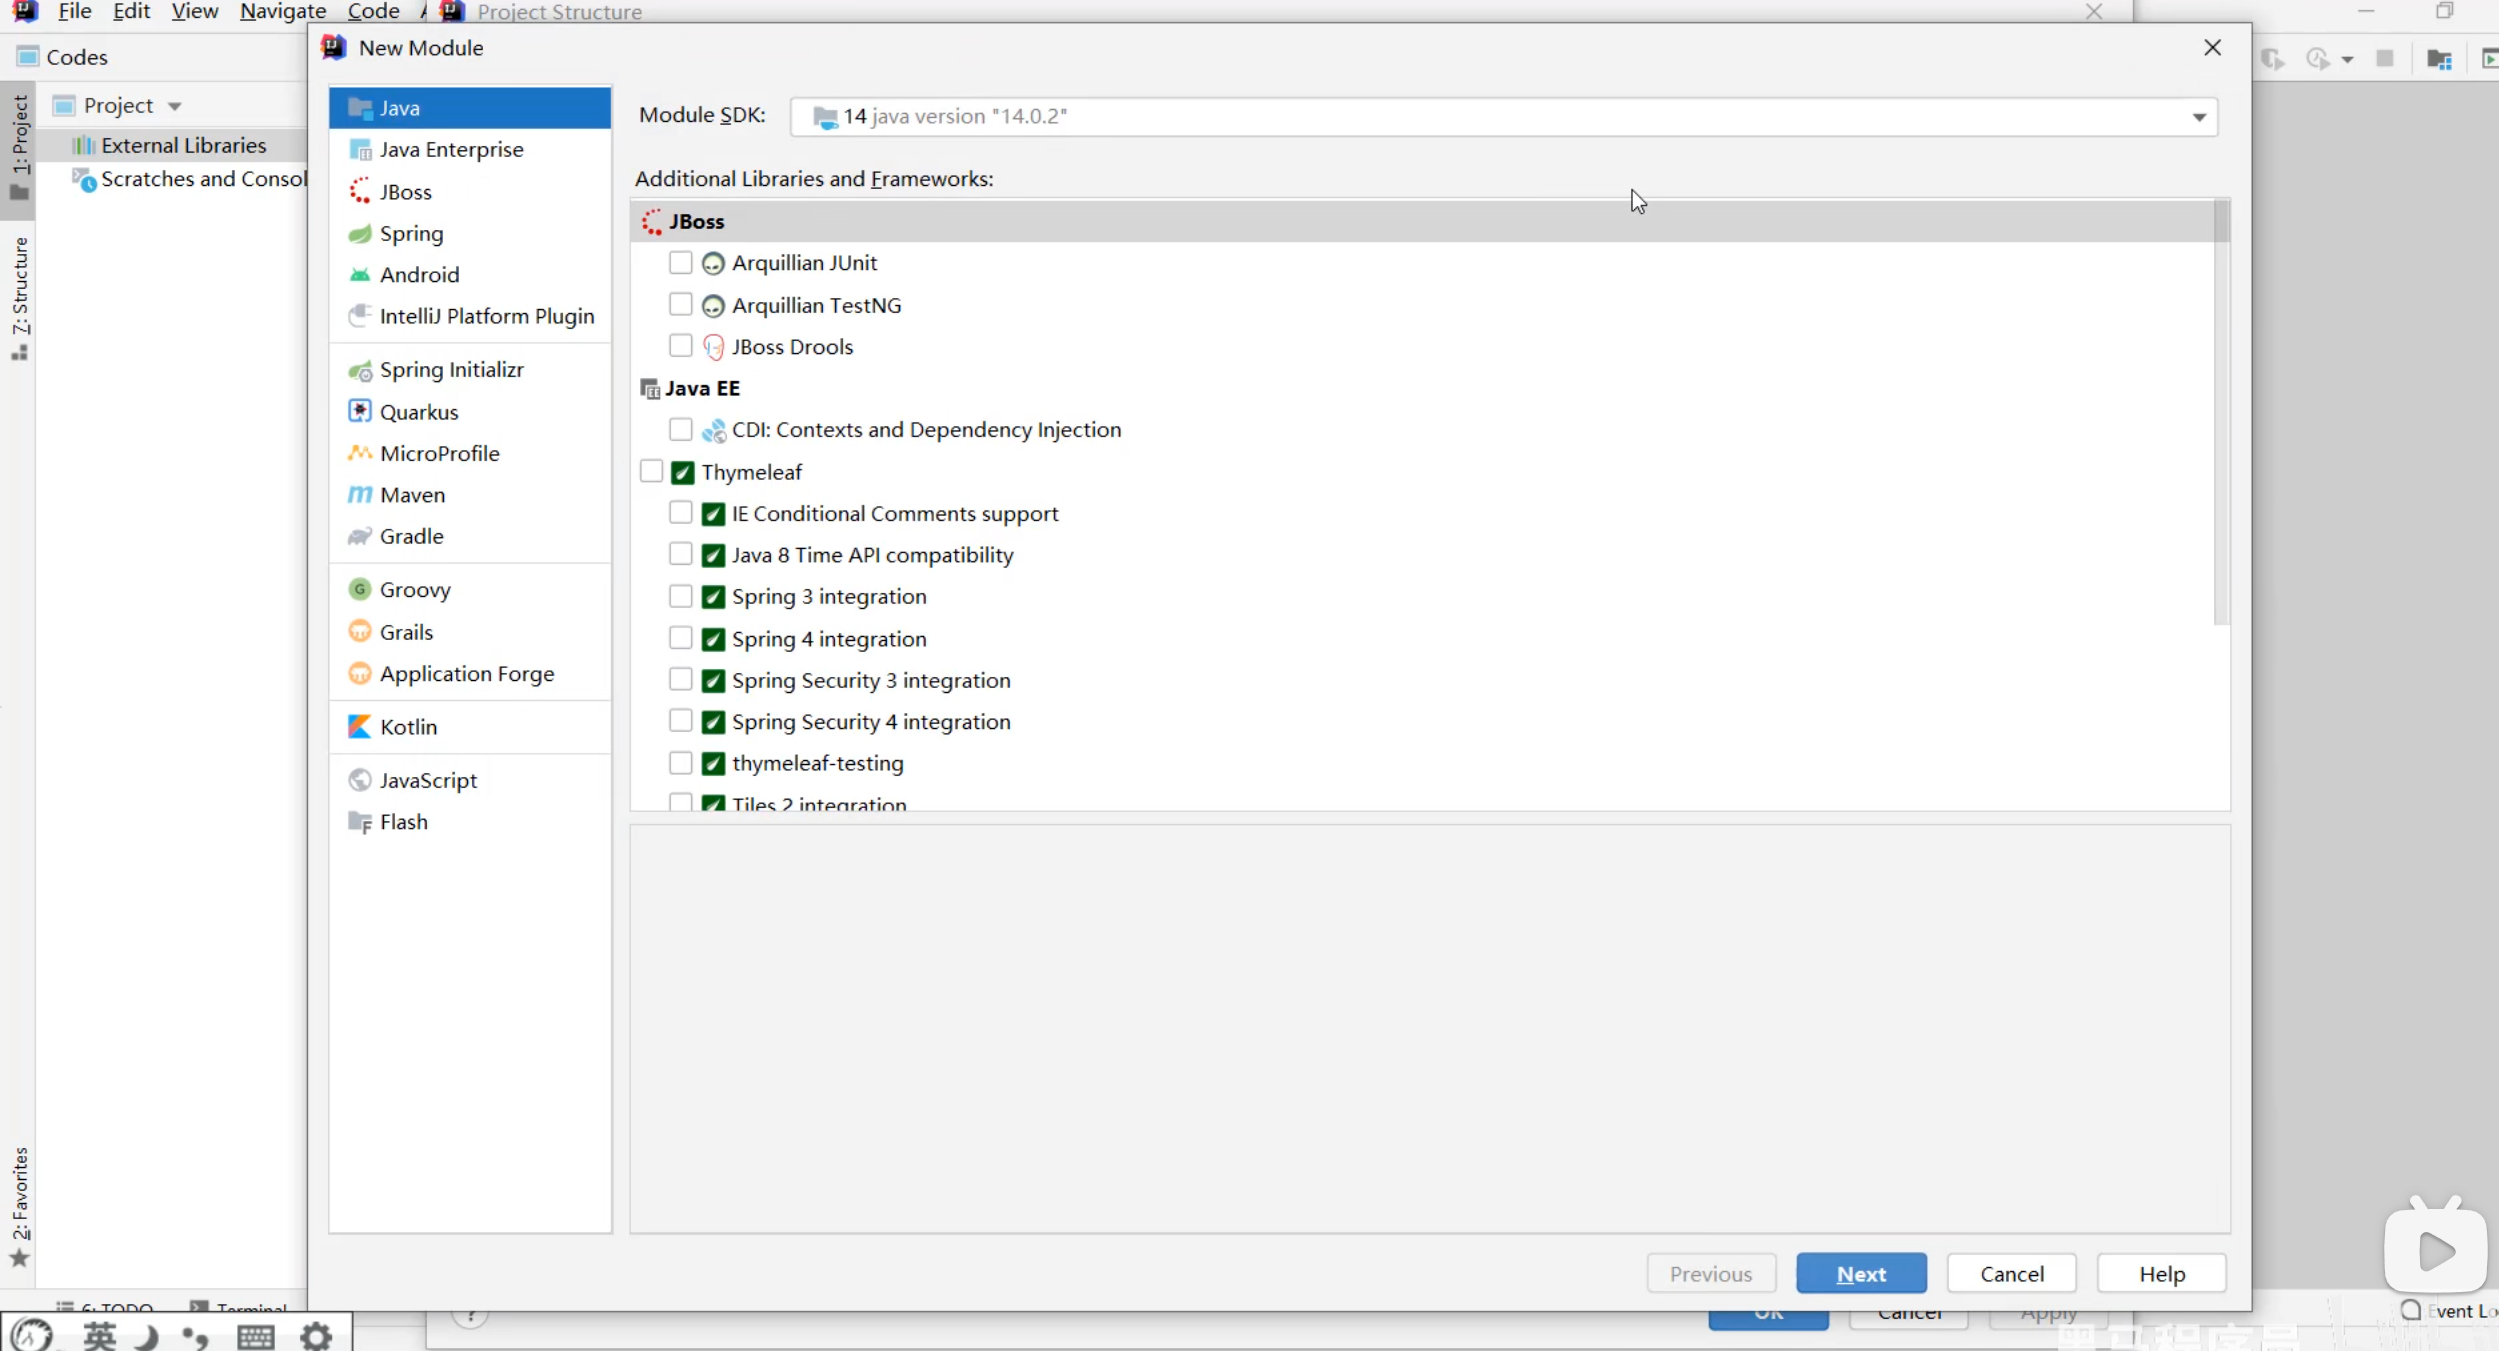The height and width of the screenshot is (1351, 2499).
Task: Check the JBoss Drools framework
Action: pyautogui.click(x=680, y=346)
